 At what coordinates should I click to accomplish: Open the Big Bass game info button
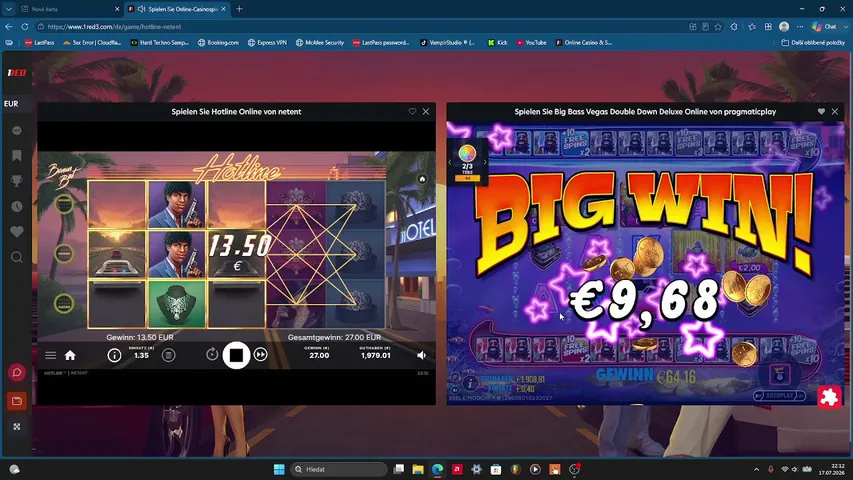point(470,383)
